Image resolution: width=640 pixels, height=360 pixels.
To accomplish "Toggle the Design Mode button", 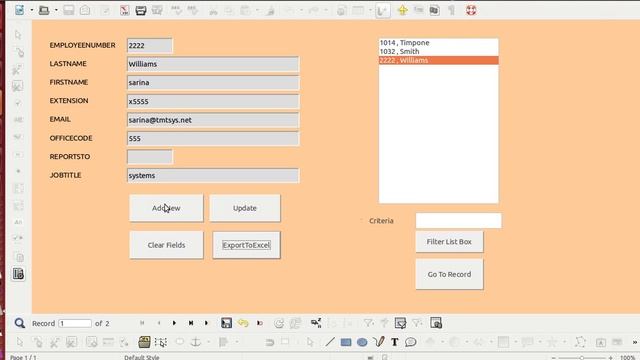I will tap(382, 11).
